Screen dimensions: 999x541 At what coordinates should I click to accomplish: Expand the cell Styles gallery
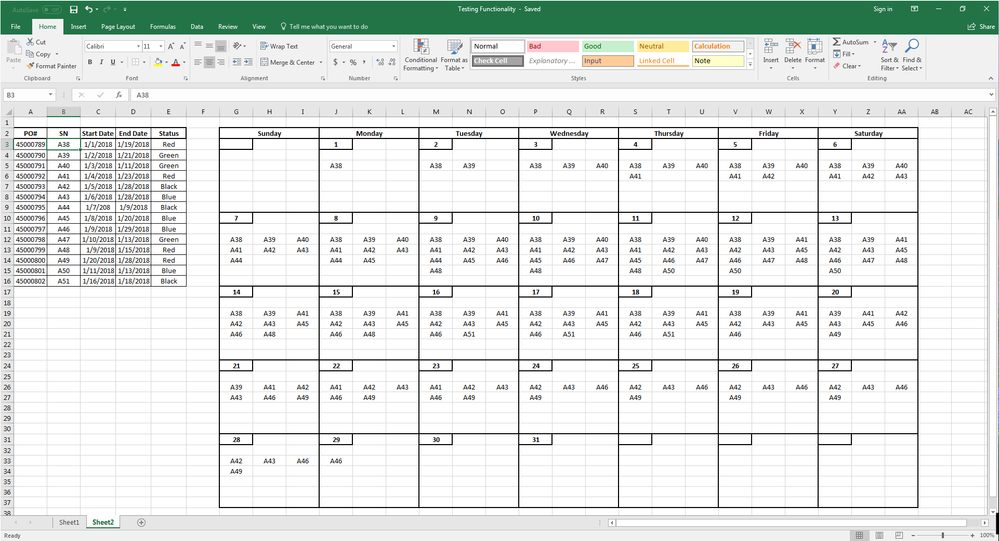tap(750, 65)
